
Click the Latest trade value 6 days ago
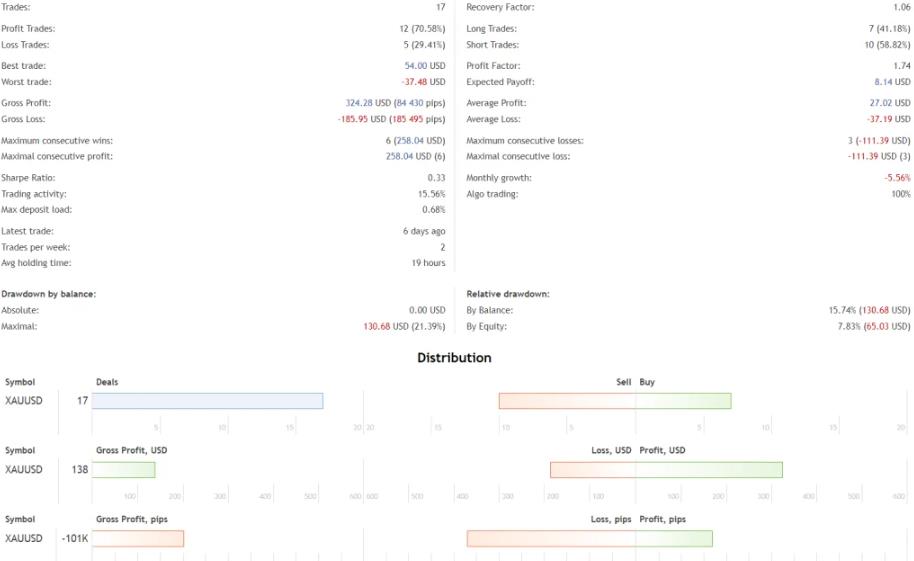coord(424,231)
